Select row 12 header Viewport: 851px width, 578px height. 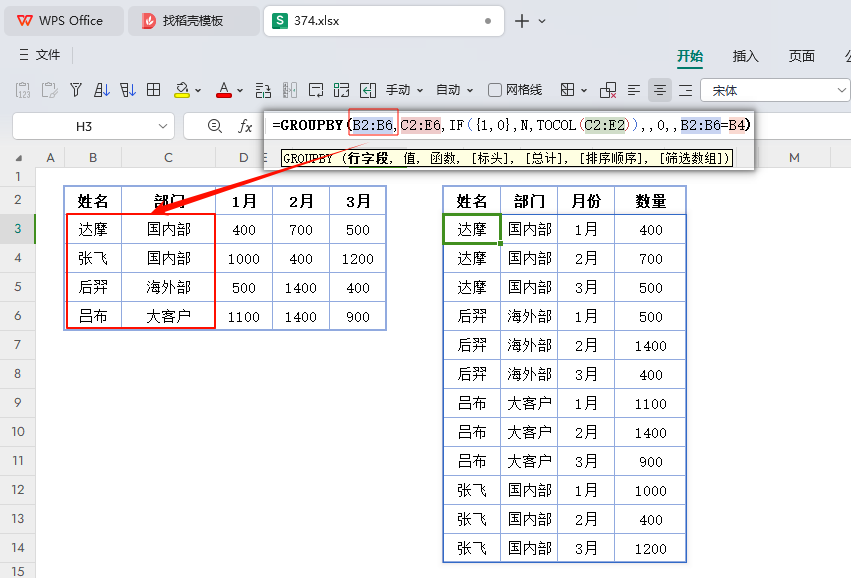[18, 490]
